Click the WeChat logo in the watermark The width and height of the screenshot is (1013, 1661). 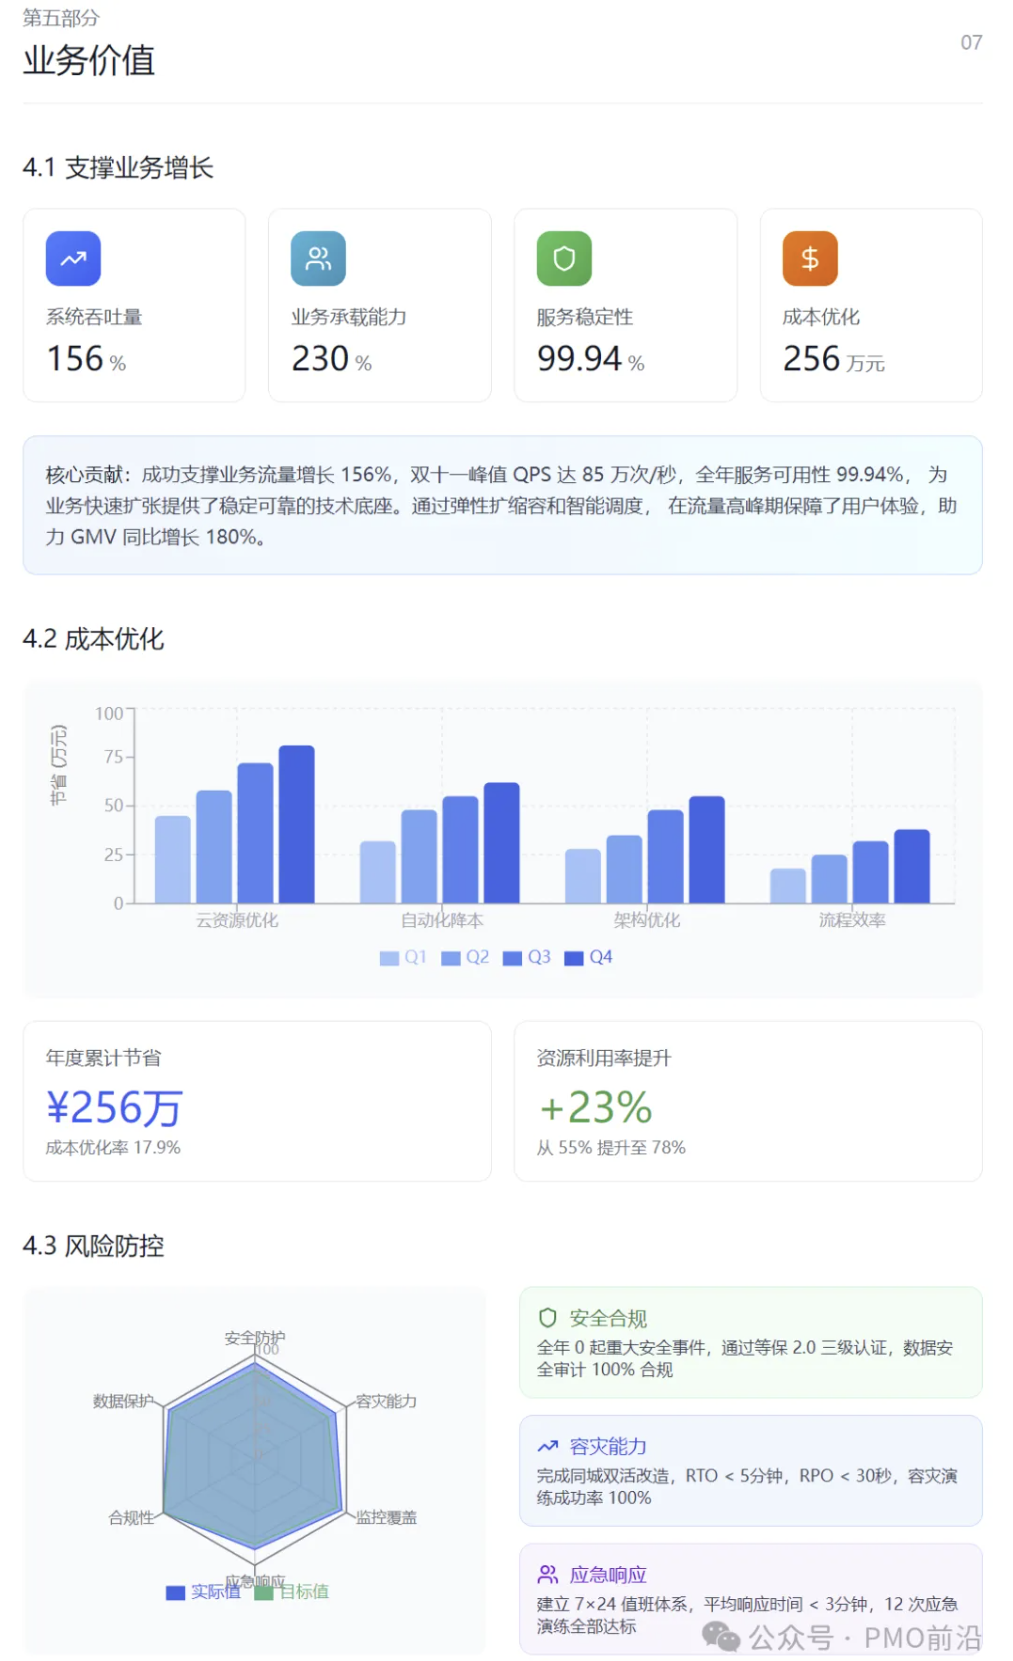(x=721, y=1637)
